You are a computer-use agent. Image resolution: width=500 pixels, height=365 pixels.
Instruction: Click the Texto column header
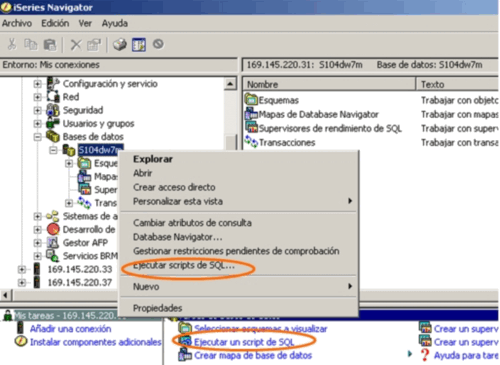tap(458, 84)
